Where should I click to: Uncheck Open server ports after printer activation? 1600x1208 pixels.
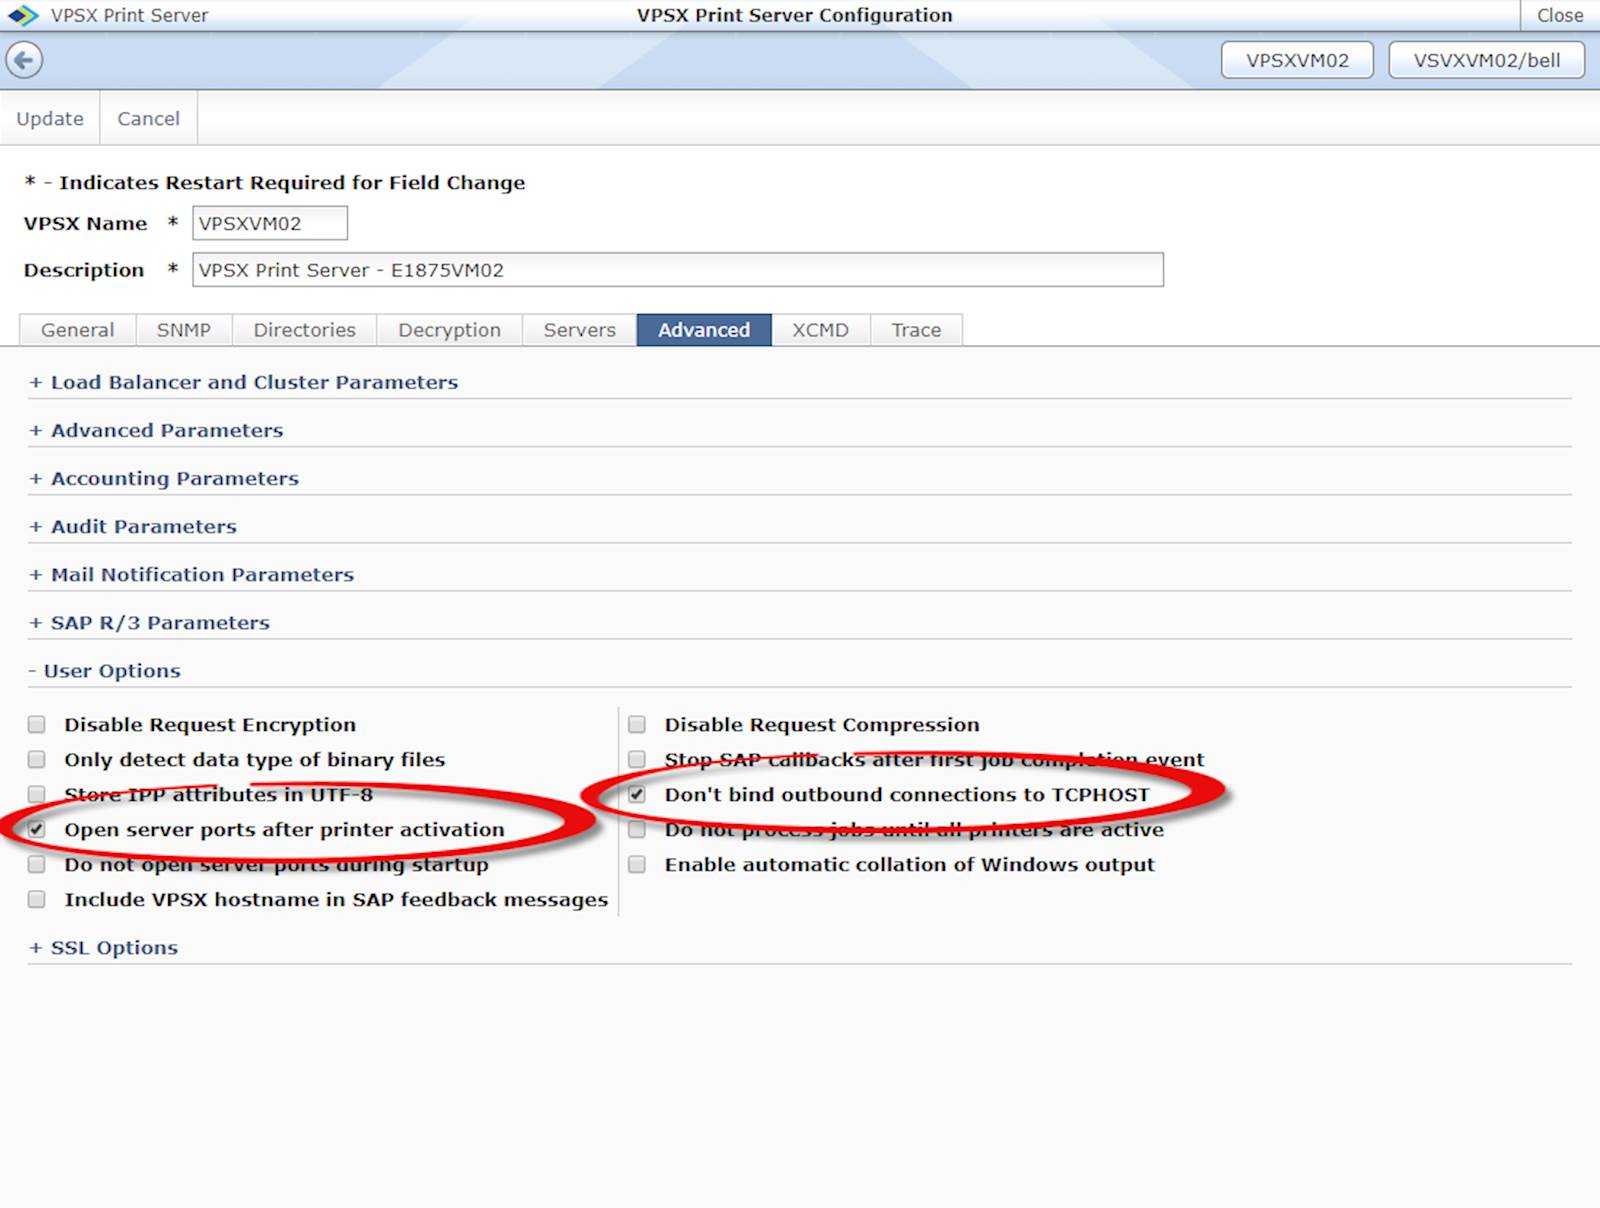coord(37,829)
